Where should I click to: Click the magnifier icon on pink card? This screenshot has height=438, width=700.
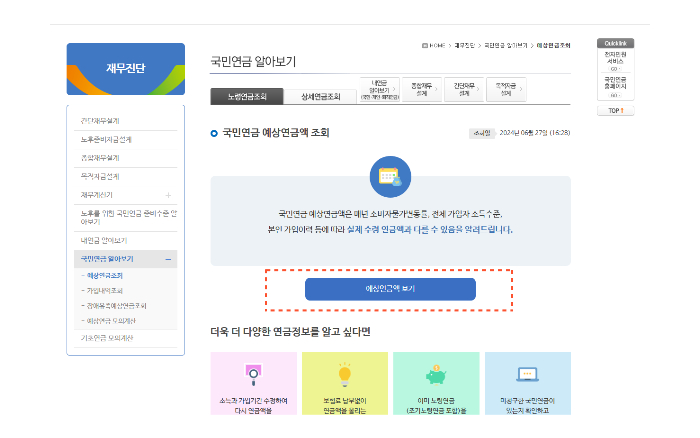[x=254, y=374]
